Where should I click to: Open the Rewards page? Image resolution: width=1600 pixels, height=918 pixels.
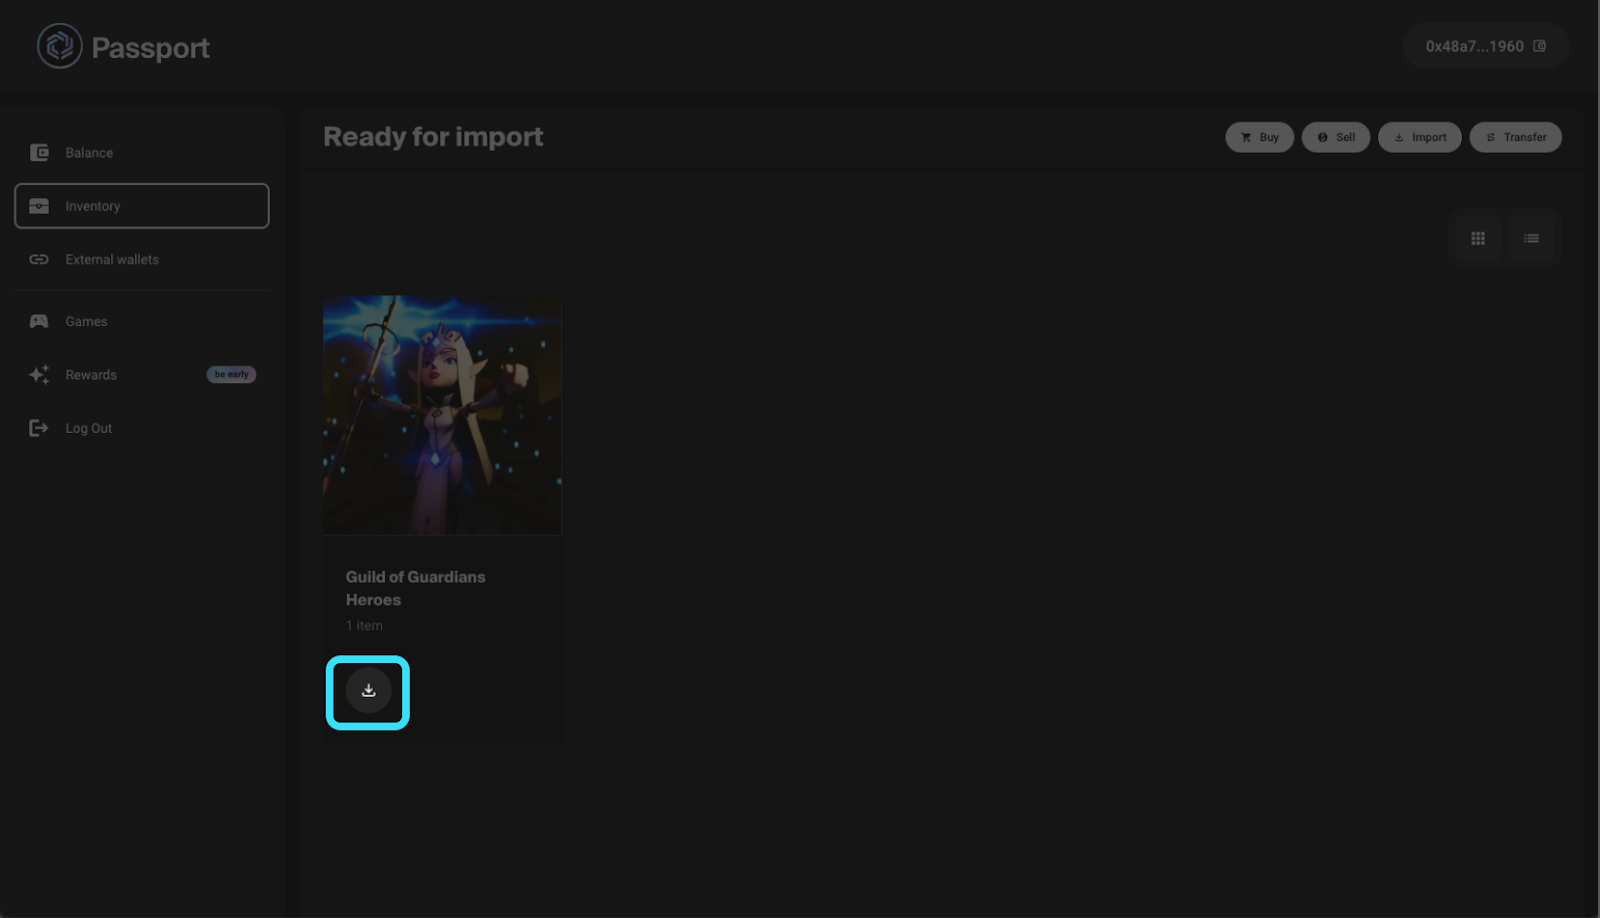[142, 375]
